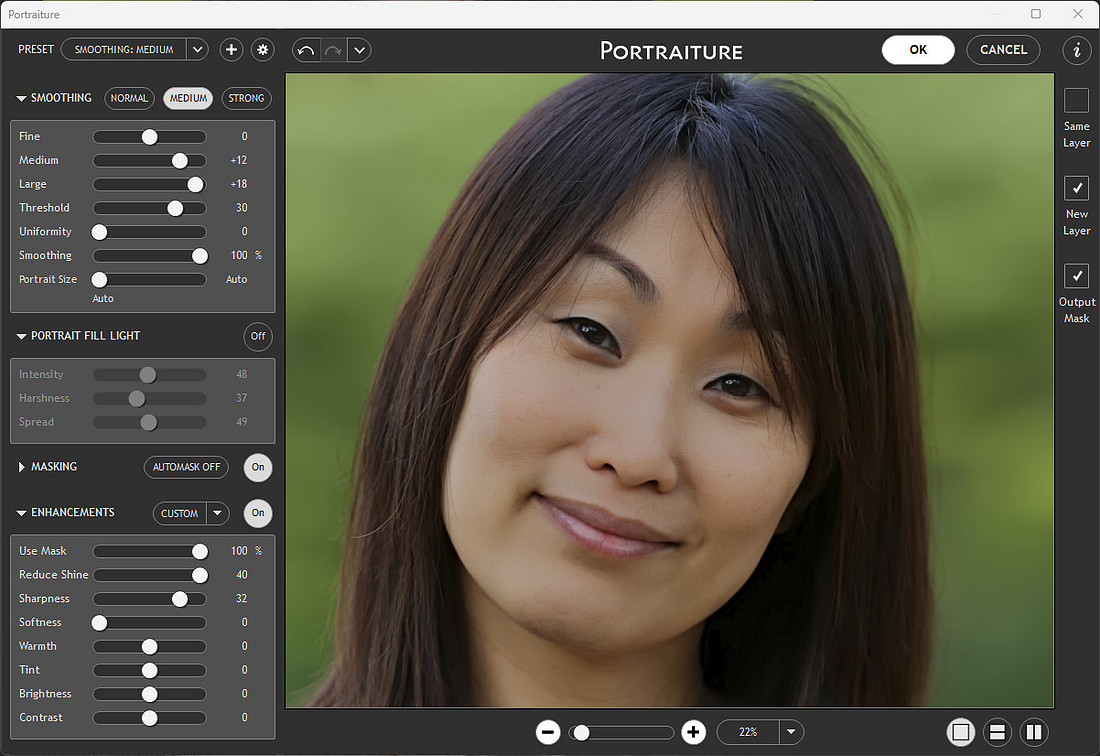
Task: Click the Smoothing percentage slider
Action: click(x=149, y=256)
